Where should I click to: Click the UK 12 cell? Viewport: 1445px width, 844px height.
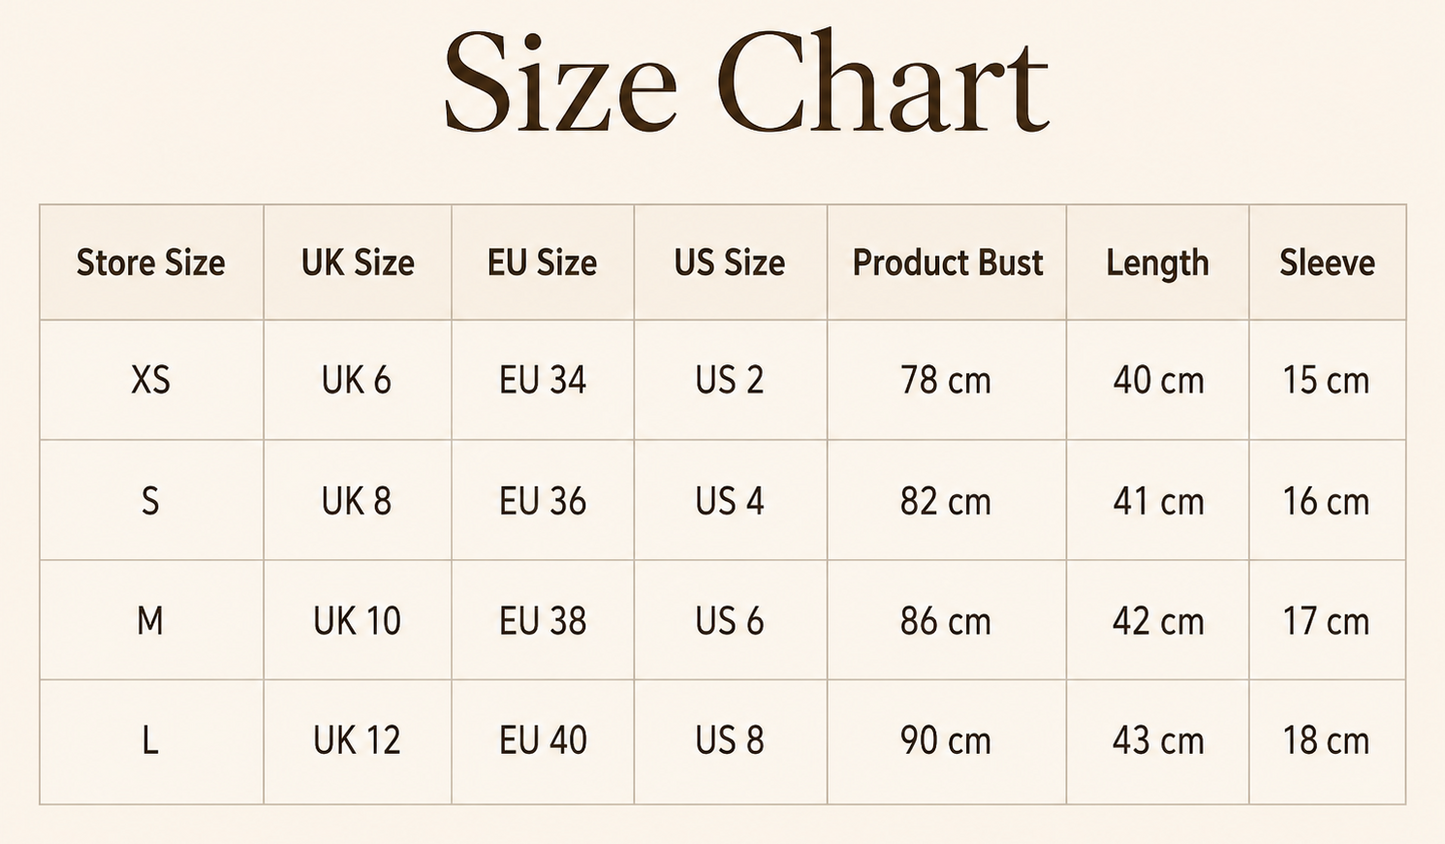pos(356,741)
